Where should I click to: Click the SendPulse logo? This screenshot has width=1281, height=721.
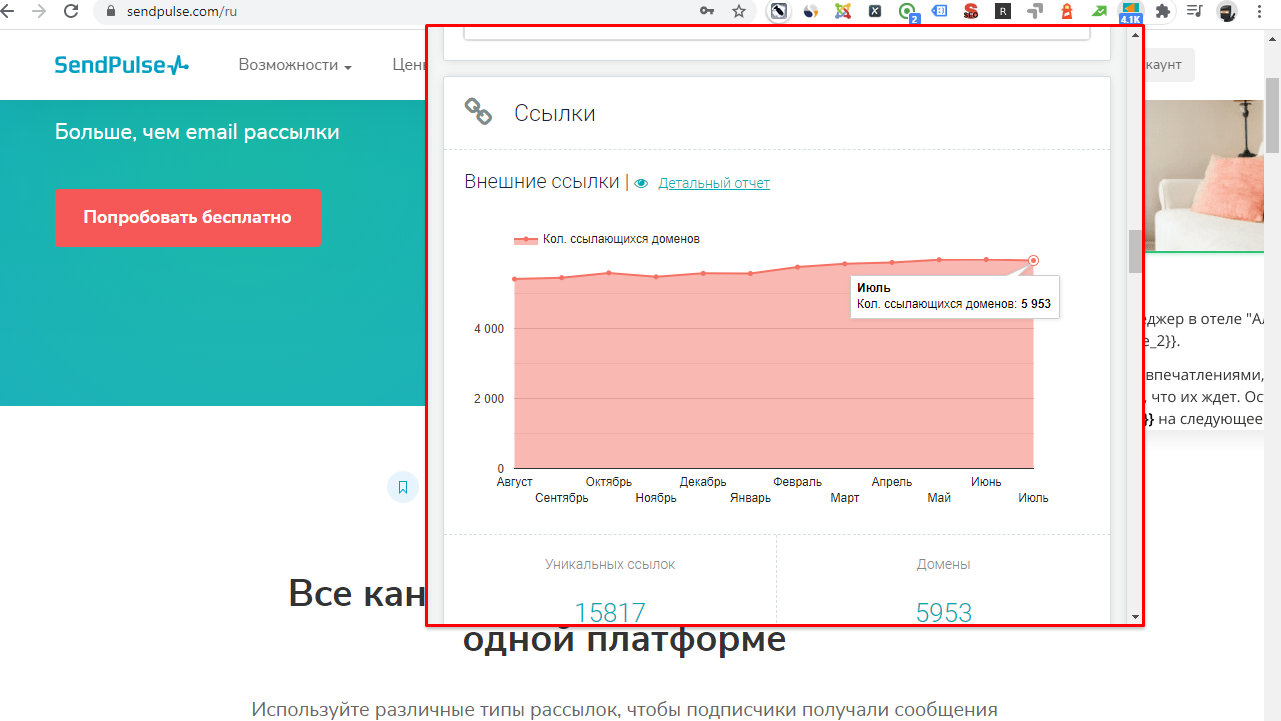pos(121,65)
